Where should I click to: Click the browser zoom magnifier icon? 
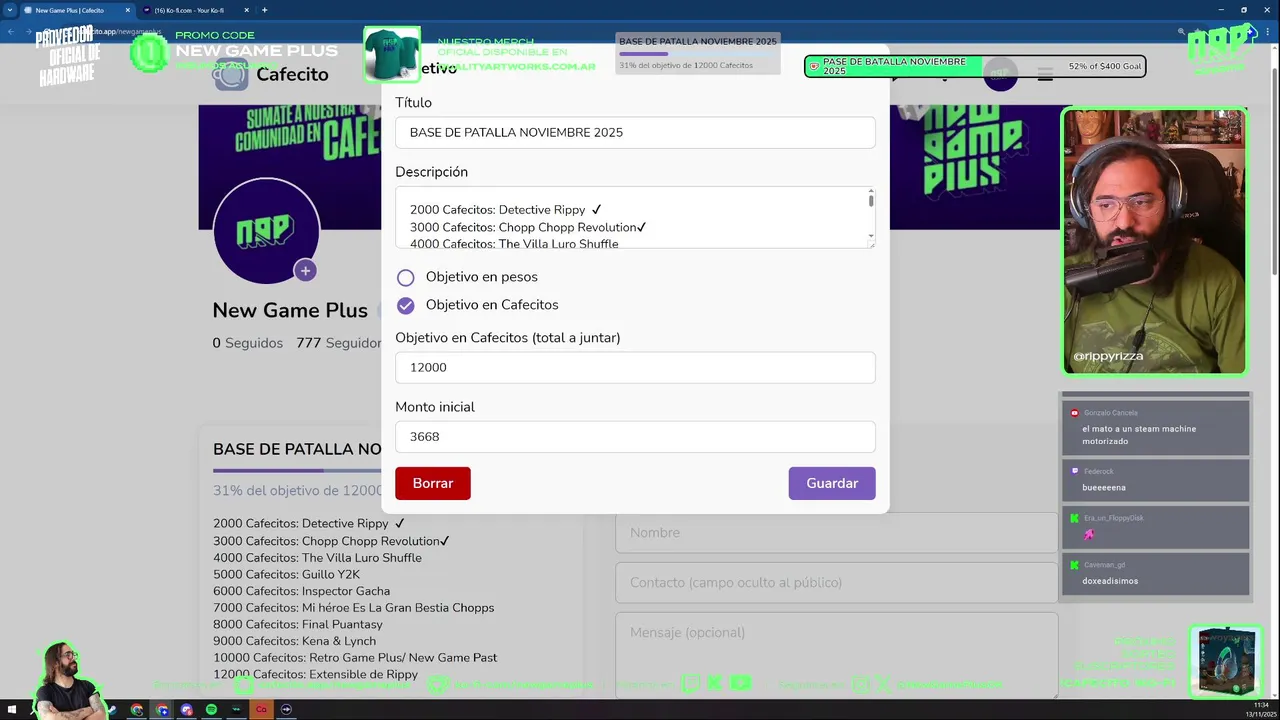(x=1181, y=32)
